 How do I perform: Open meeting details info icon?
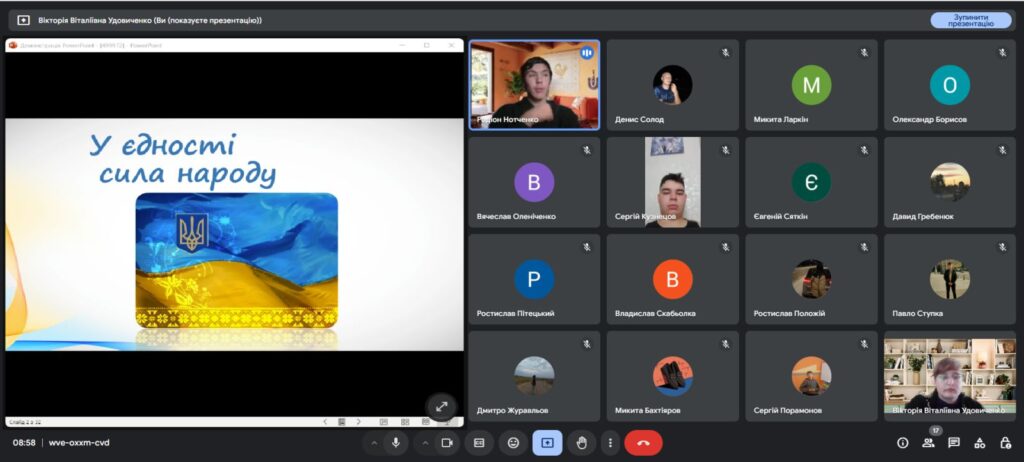click(902, 442)
